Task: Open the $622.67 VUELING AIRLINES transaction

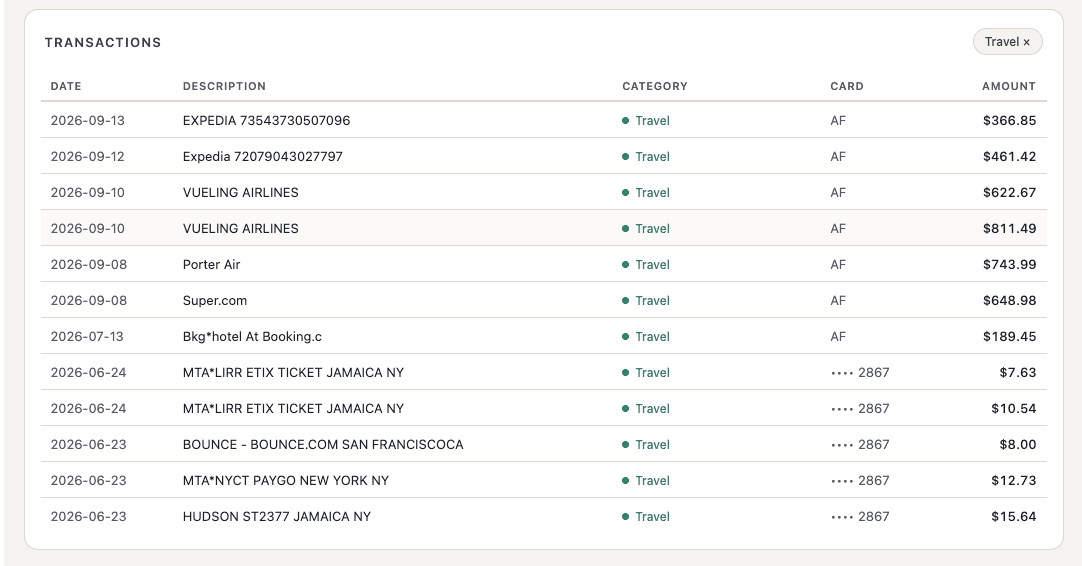Action: pos(544,192)
